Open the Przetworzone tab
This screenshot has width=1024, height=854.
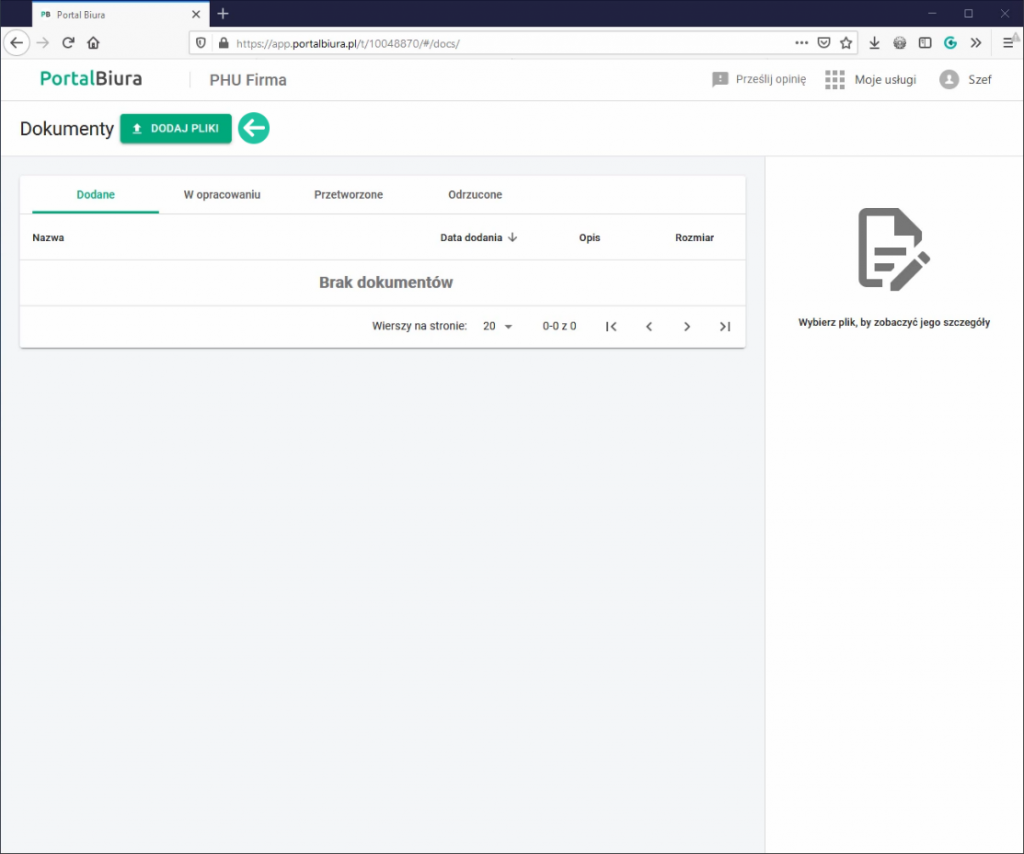point(348,195)
